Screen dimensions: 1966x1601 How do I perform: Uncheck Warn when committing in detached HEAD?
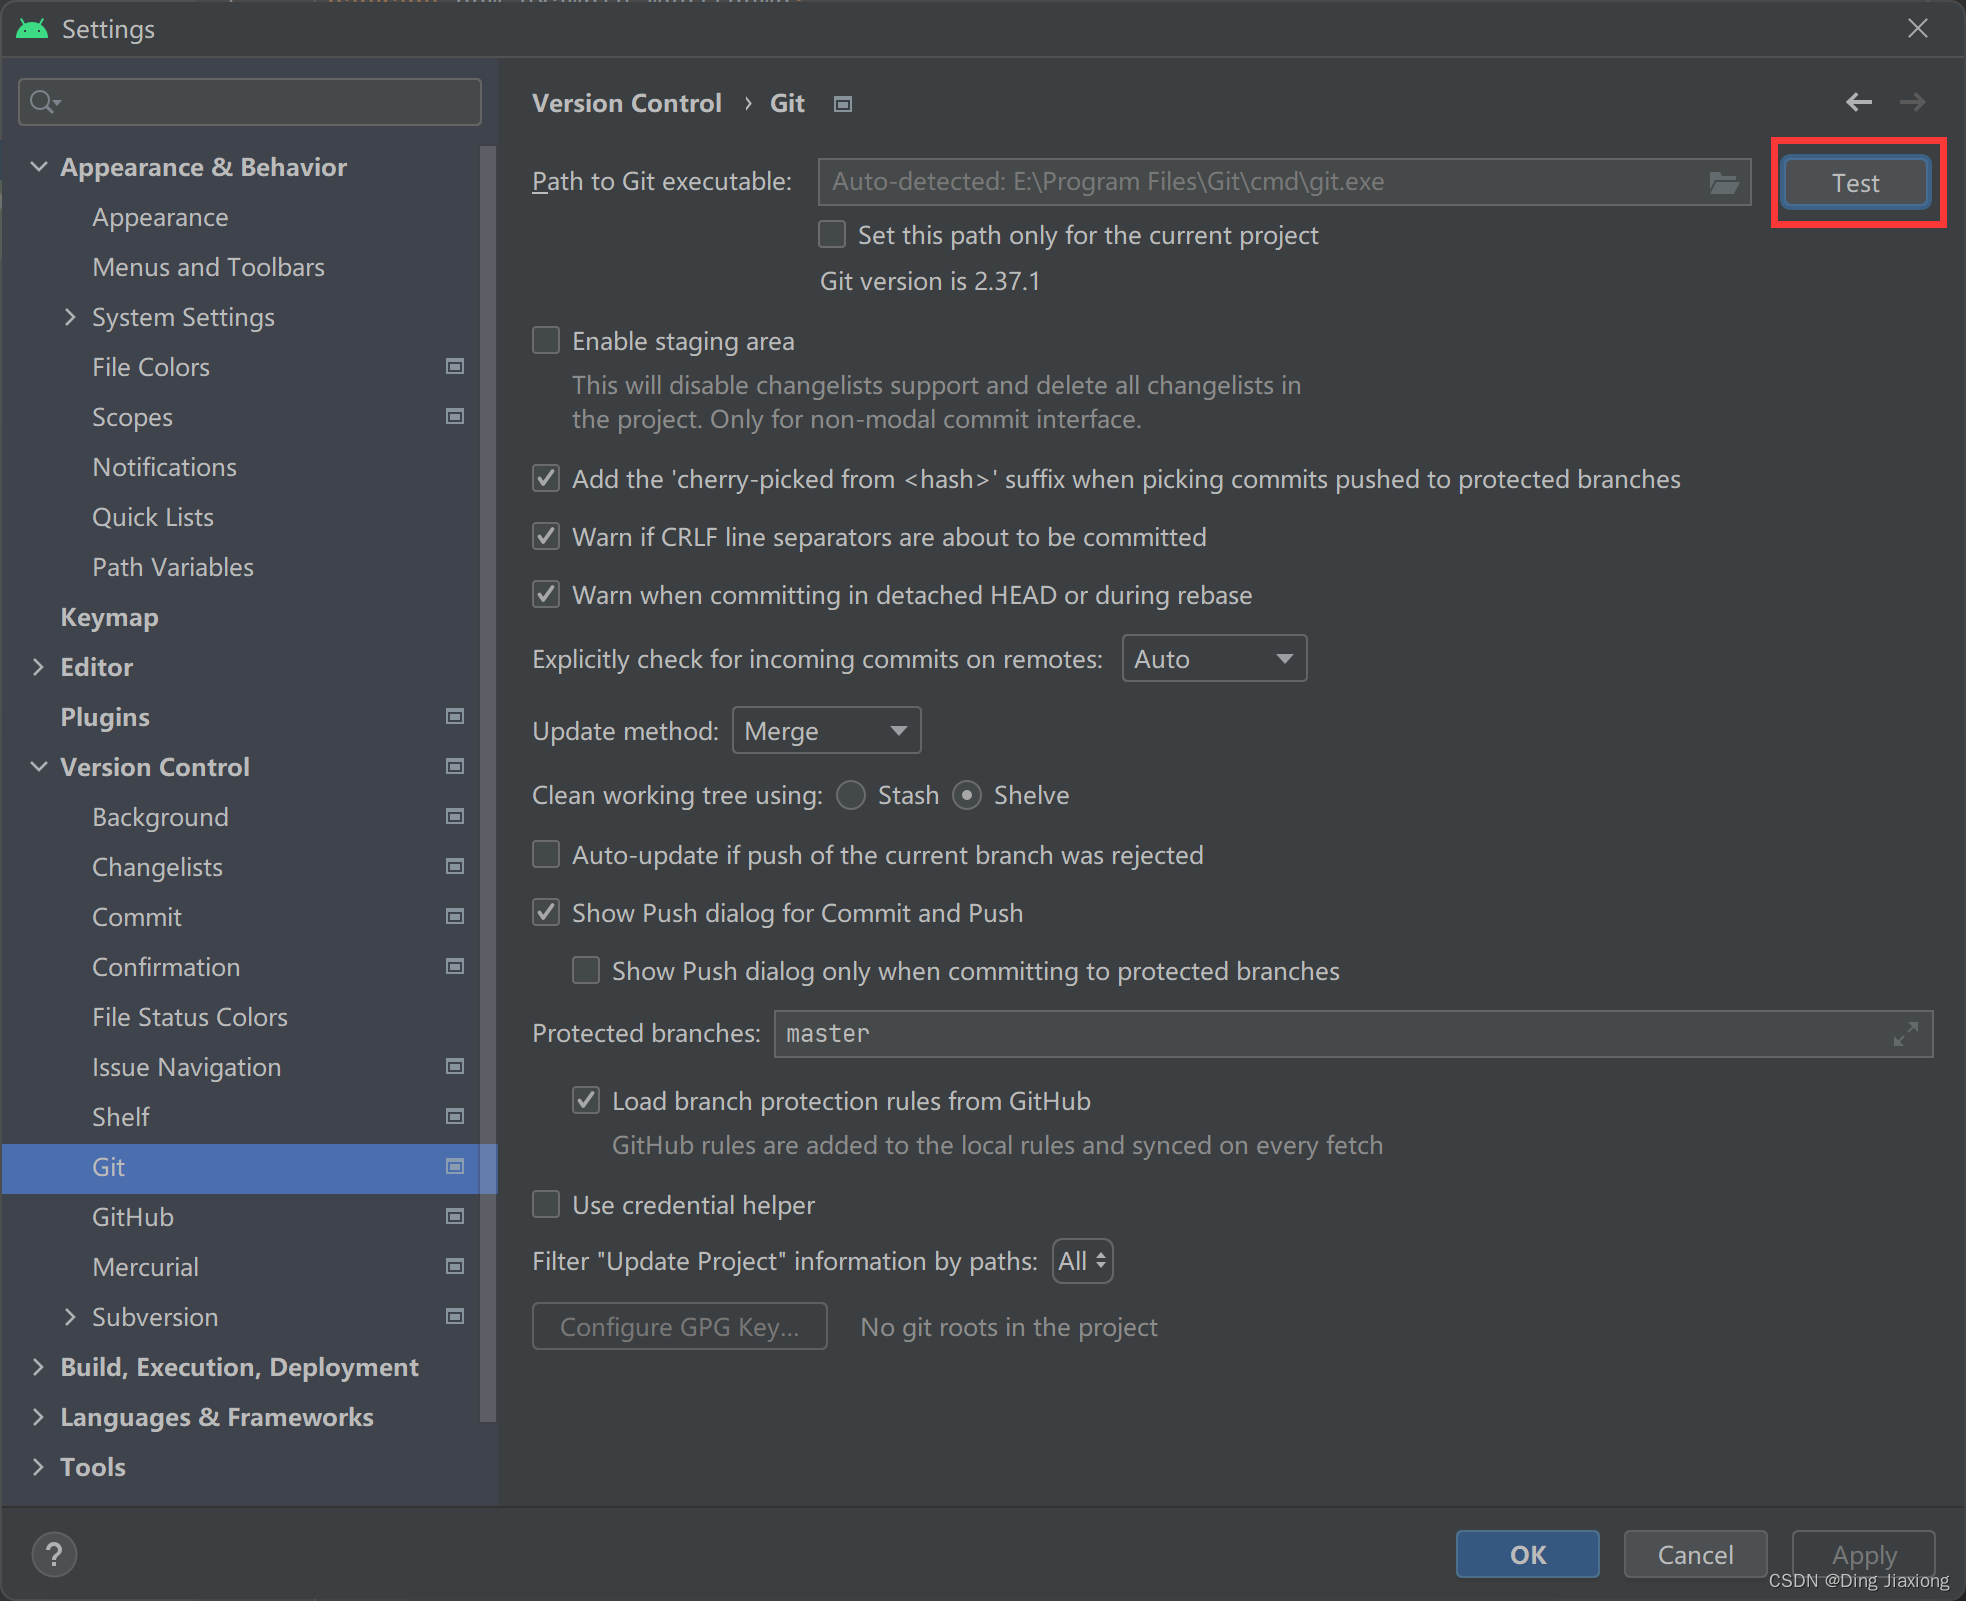tap(546, 595)
